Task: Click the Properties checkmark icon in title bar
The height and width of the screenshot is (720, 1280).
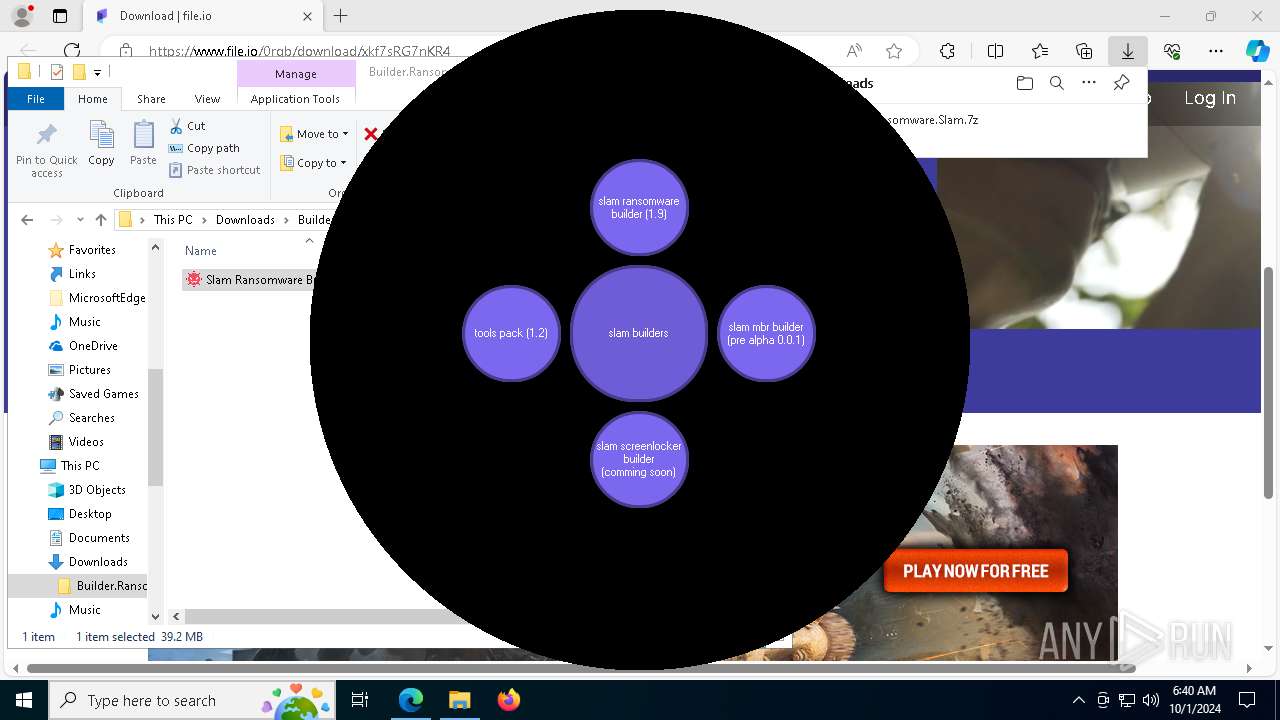Action: coord(57,72)
